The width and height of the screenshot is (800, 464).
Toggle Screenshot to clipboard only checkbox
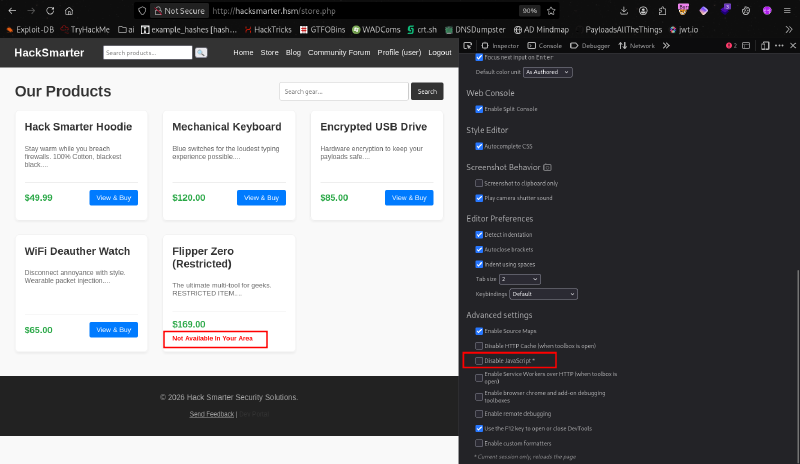point(479,183)
